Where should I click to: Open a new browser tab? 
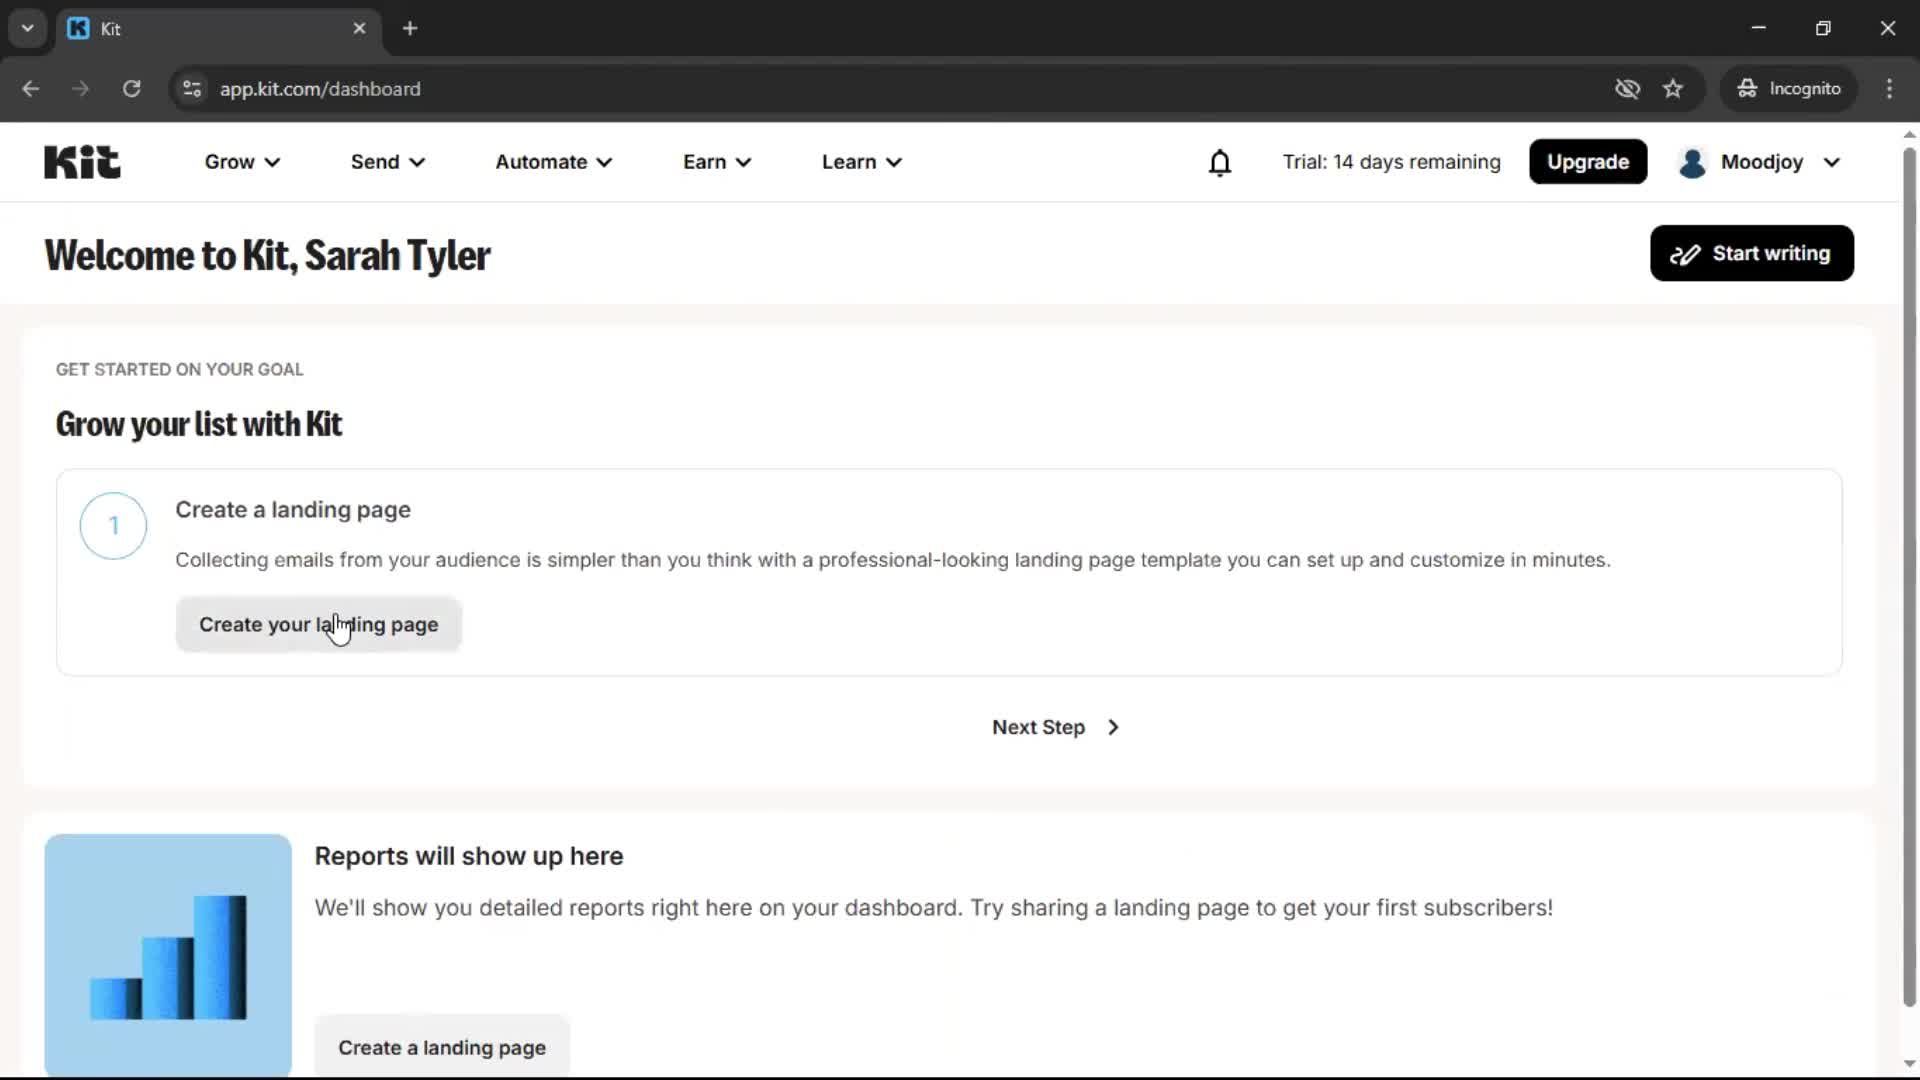(x=410, y=28)
